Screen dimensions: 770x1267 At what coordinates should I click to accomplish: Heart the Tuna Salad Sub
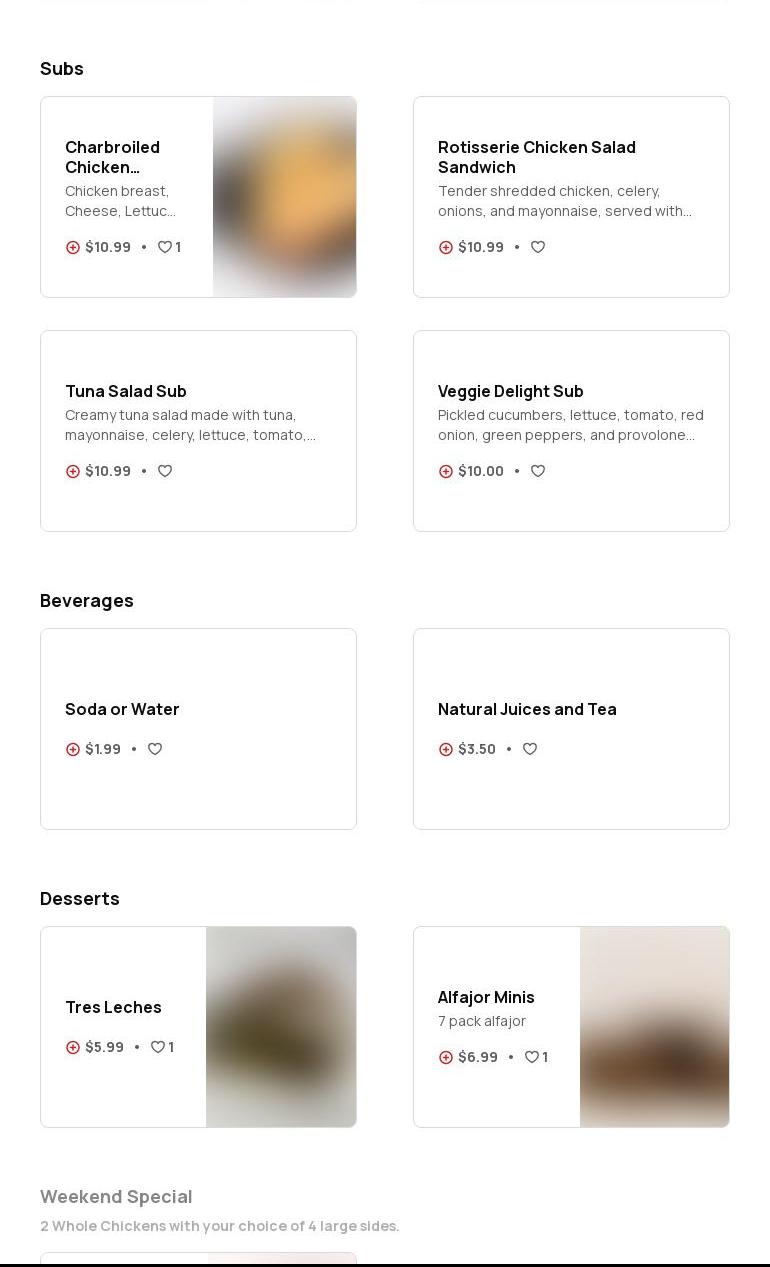point(165,471)
